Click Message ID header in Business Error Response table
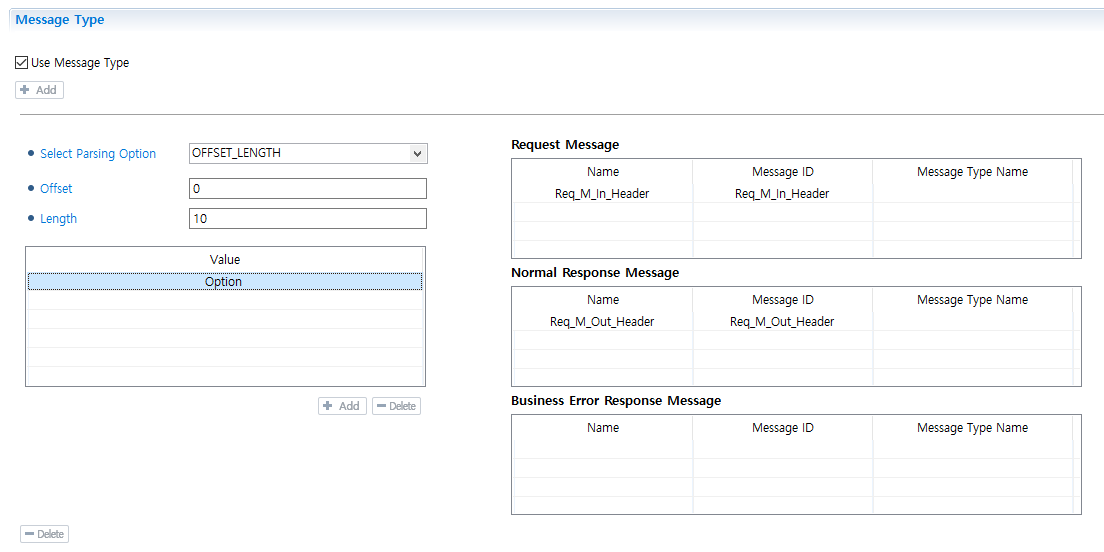Screen dimensions: 1104x552 point(783,428)
